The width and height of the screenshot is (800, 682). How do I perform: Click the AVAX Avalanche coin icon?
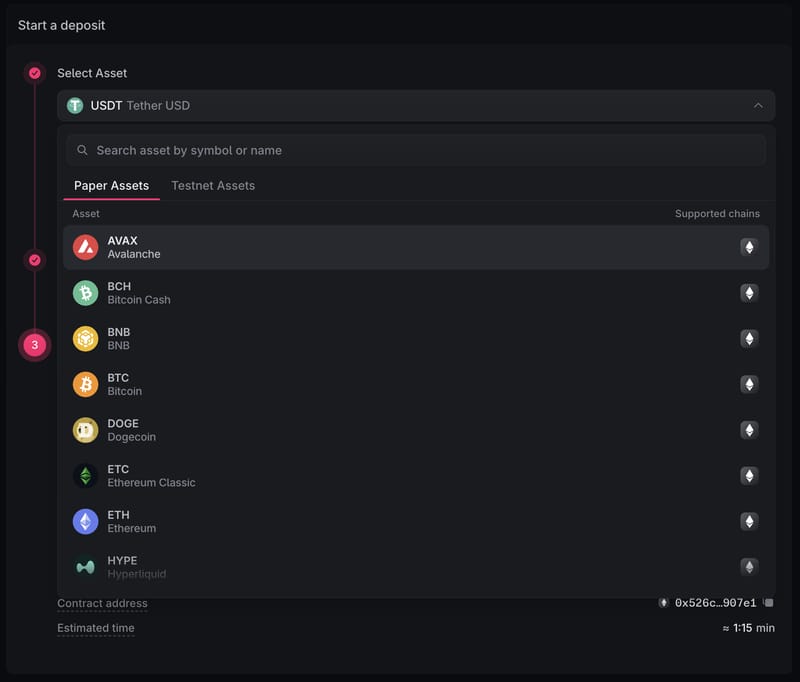(x=85, y=247)
